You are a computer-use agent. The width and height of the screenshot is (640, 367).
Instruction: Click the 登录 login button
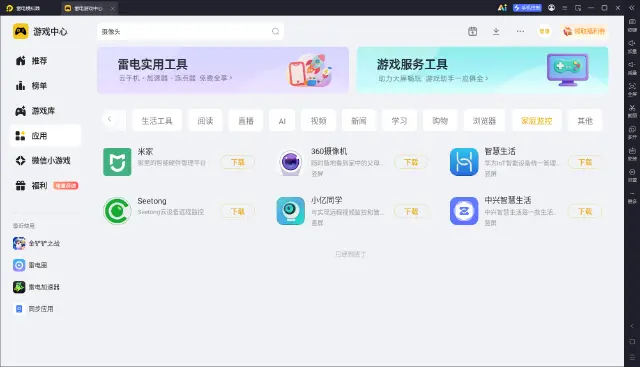544,31
